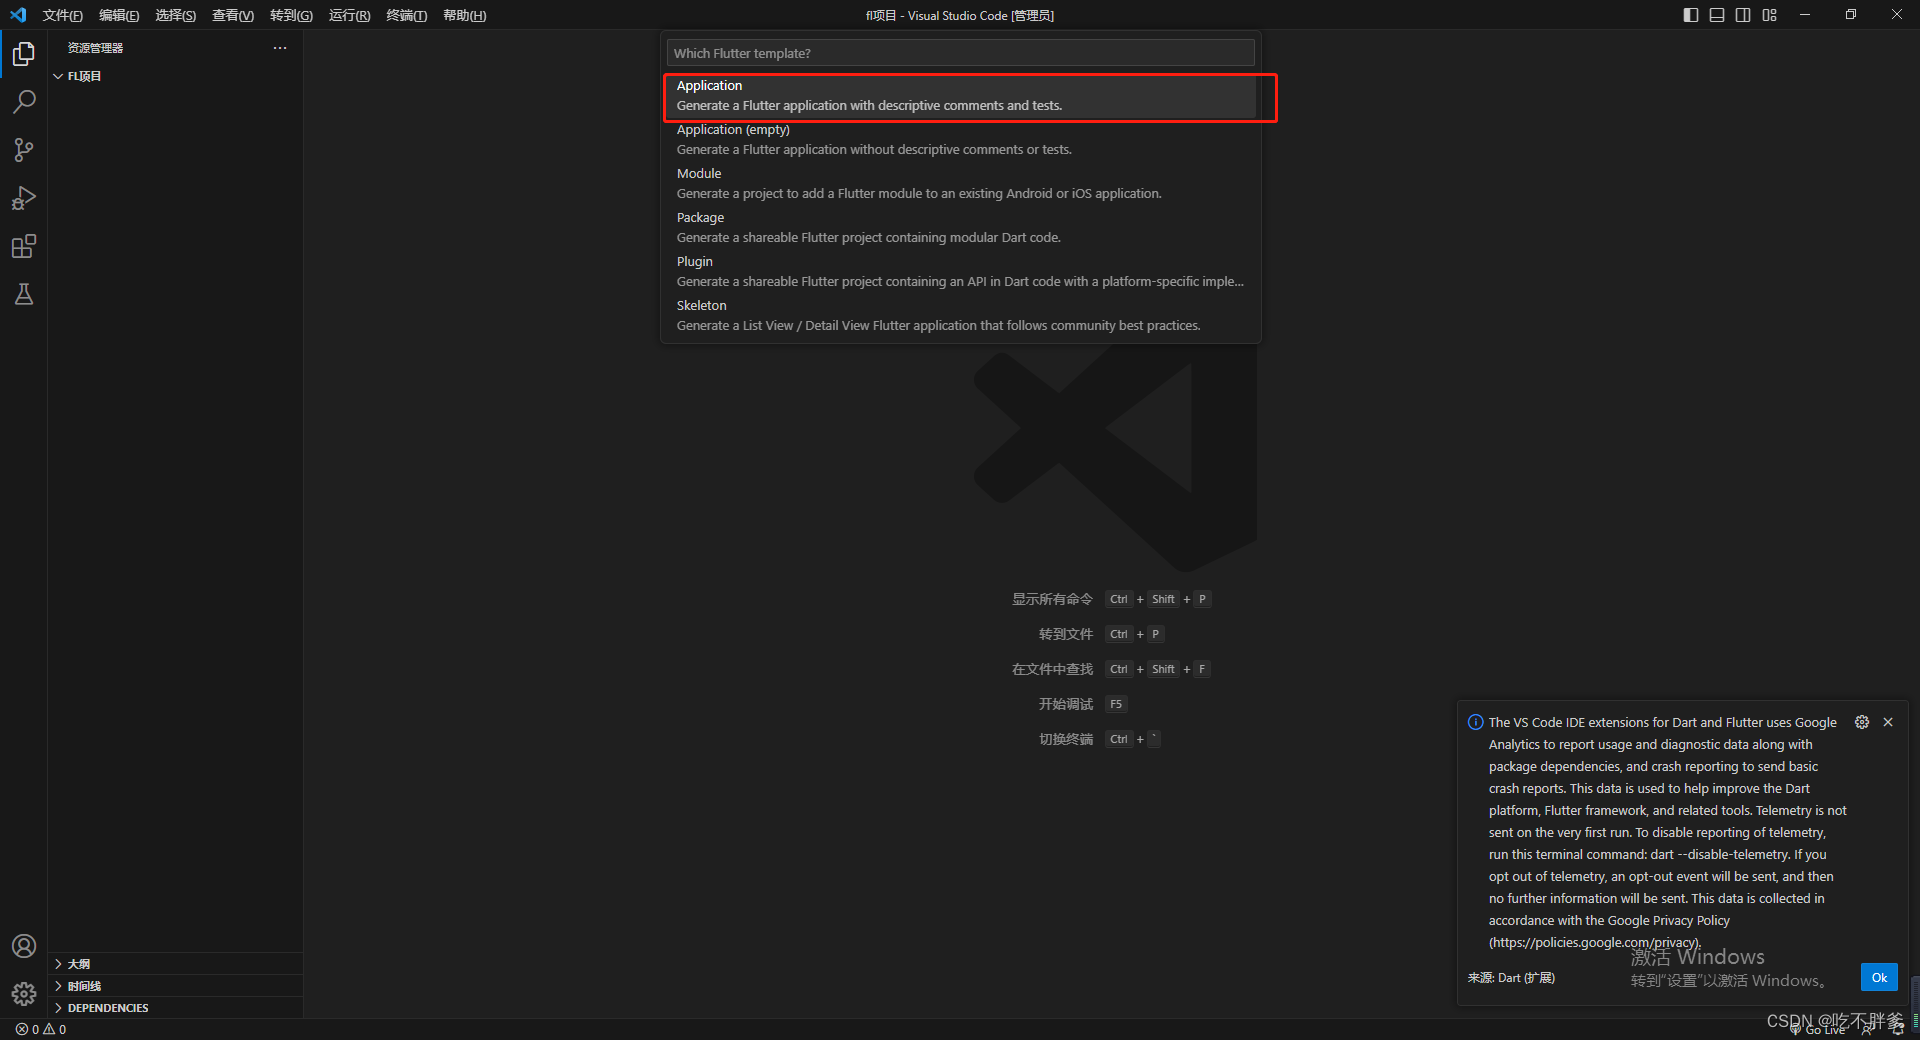Select the Plugin template

pyautogui.click(x=960, y=272)
